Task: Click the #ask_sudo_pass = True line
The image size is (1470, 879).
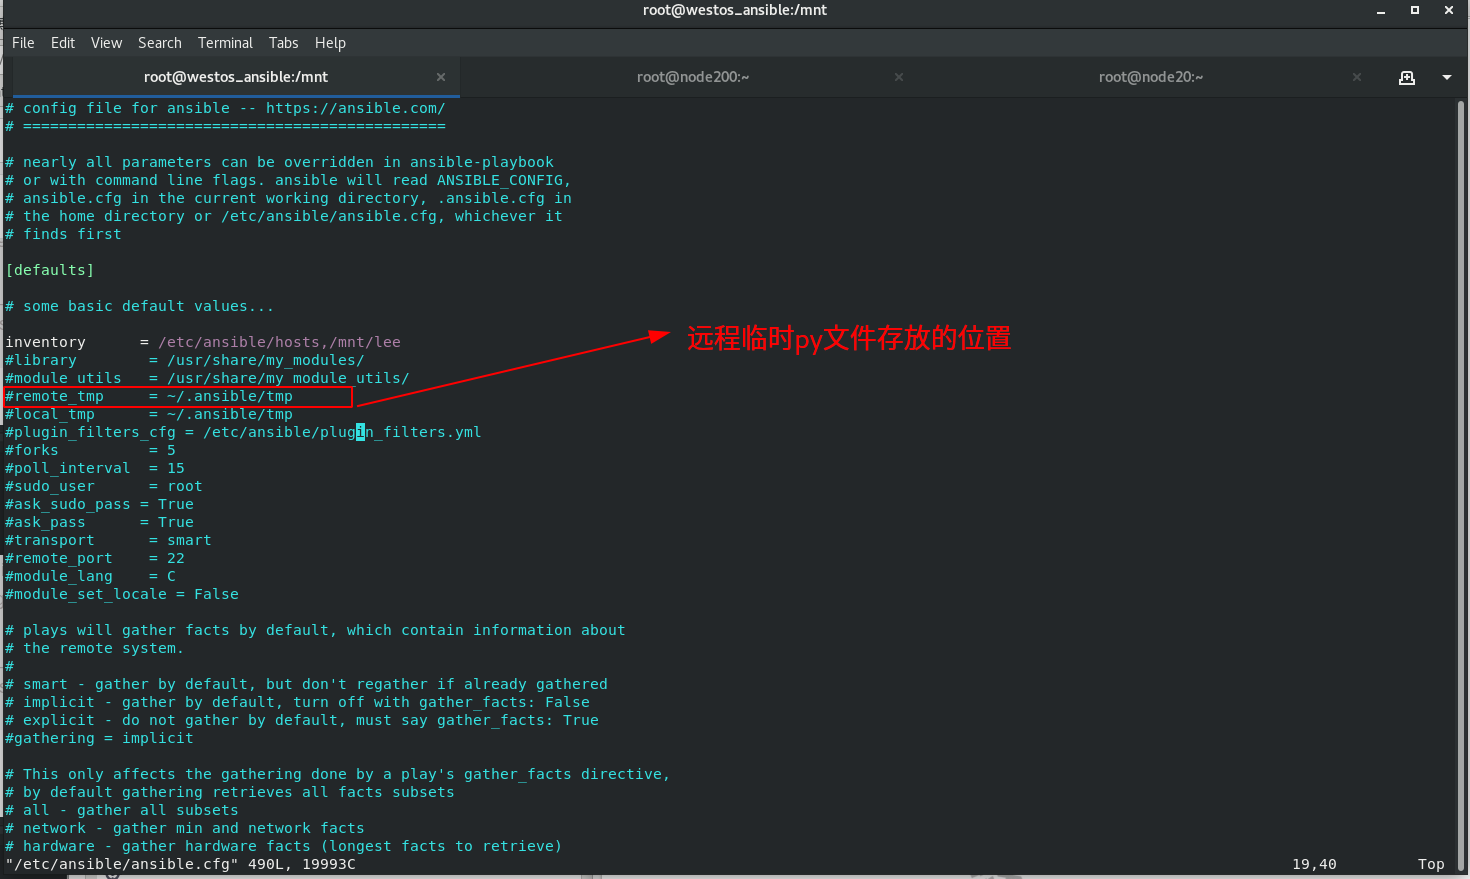Action: 100,504
